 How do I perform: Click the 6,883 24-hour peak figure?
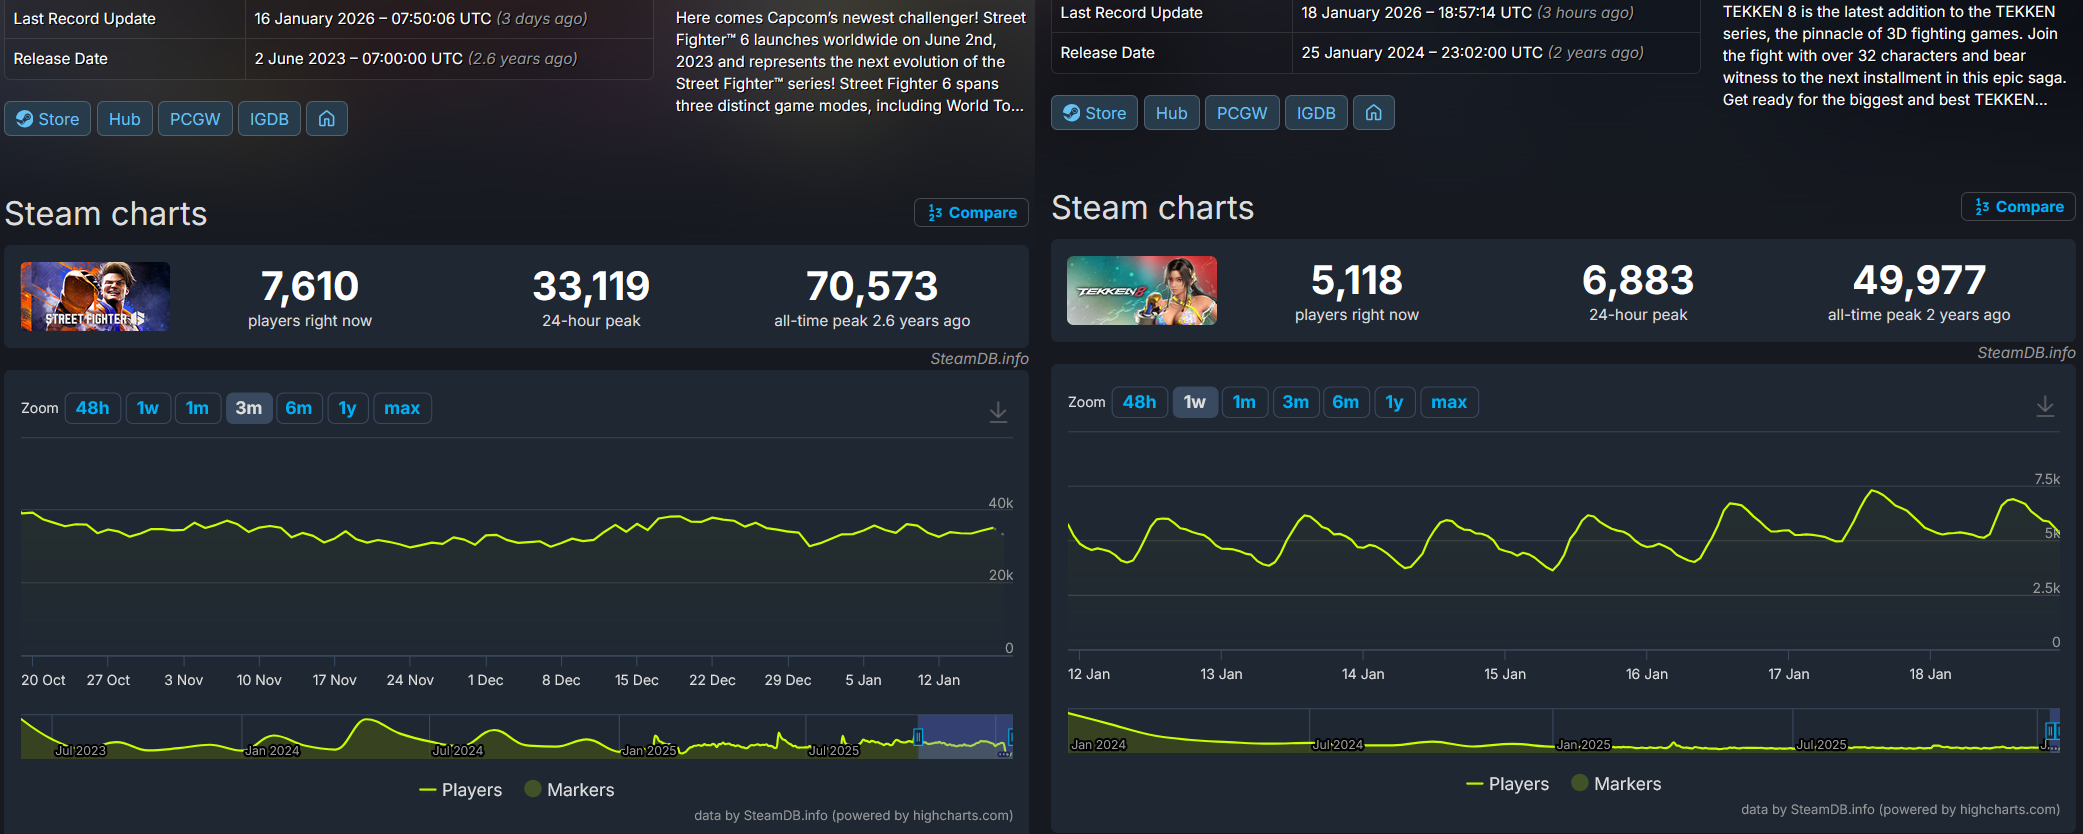coord(1638,281)
